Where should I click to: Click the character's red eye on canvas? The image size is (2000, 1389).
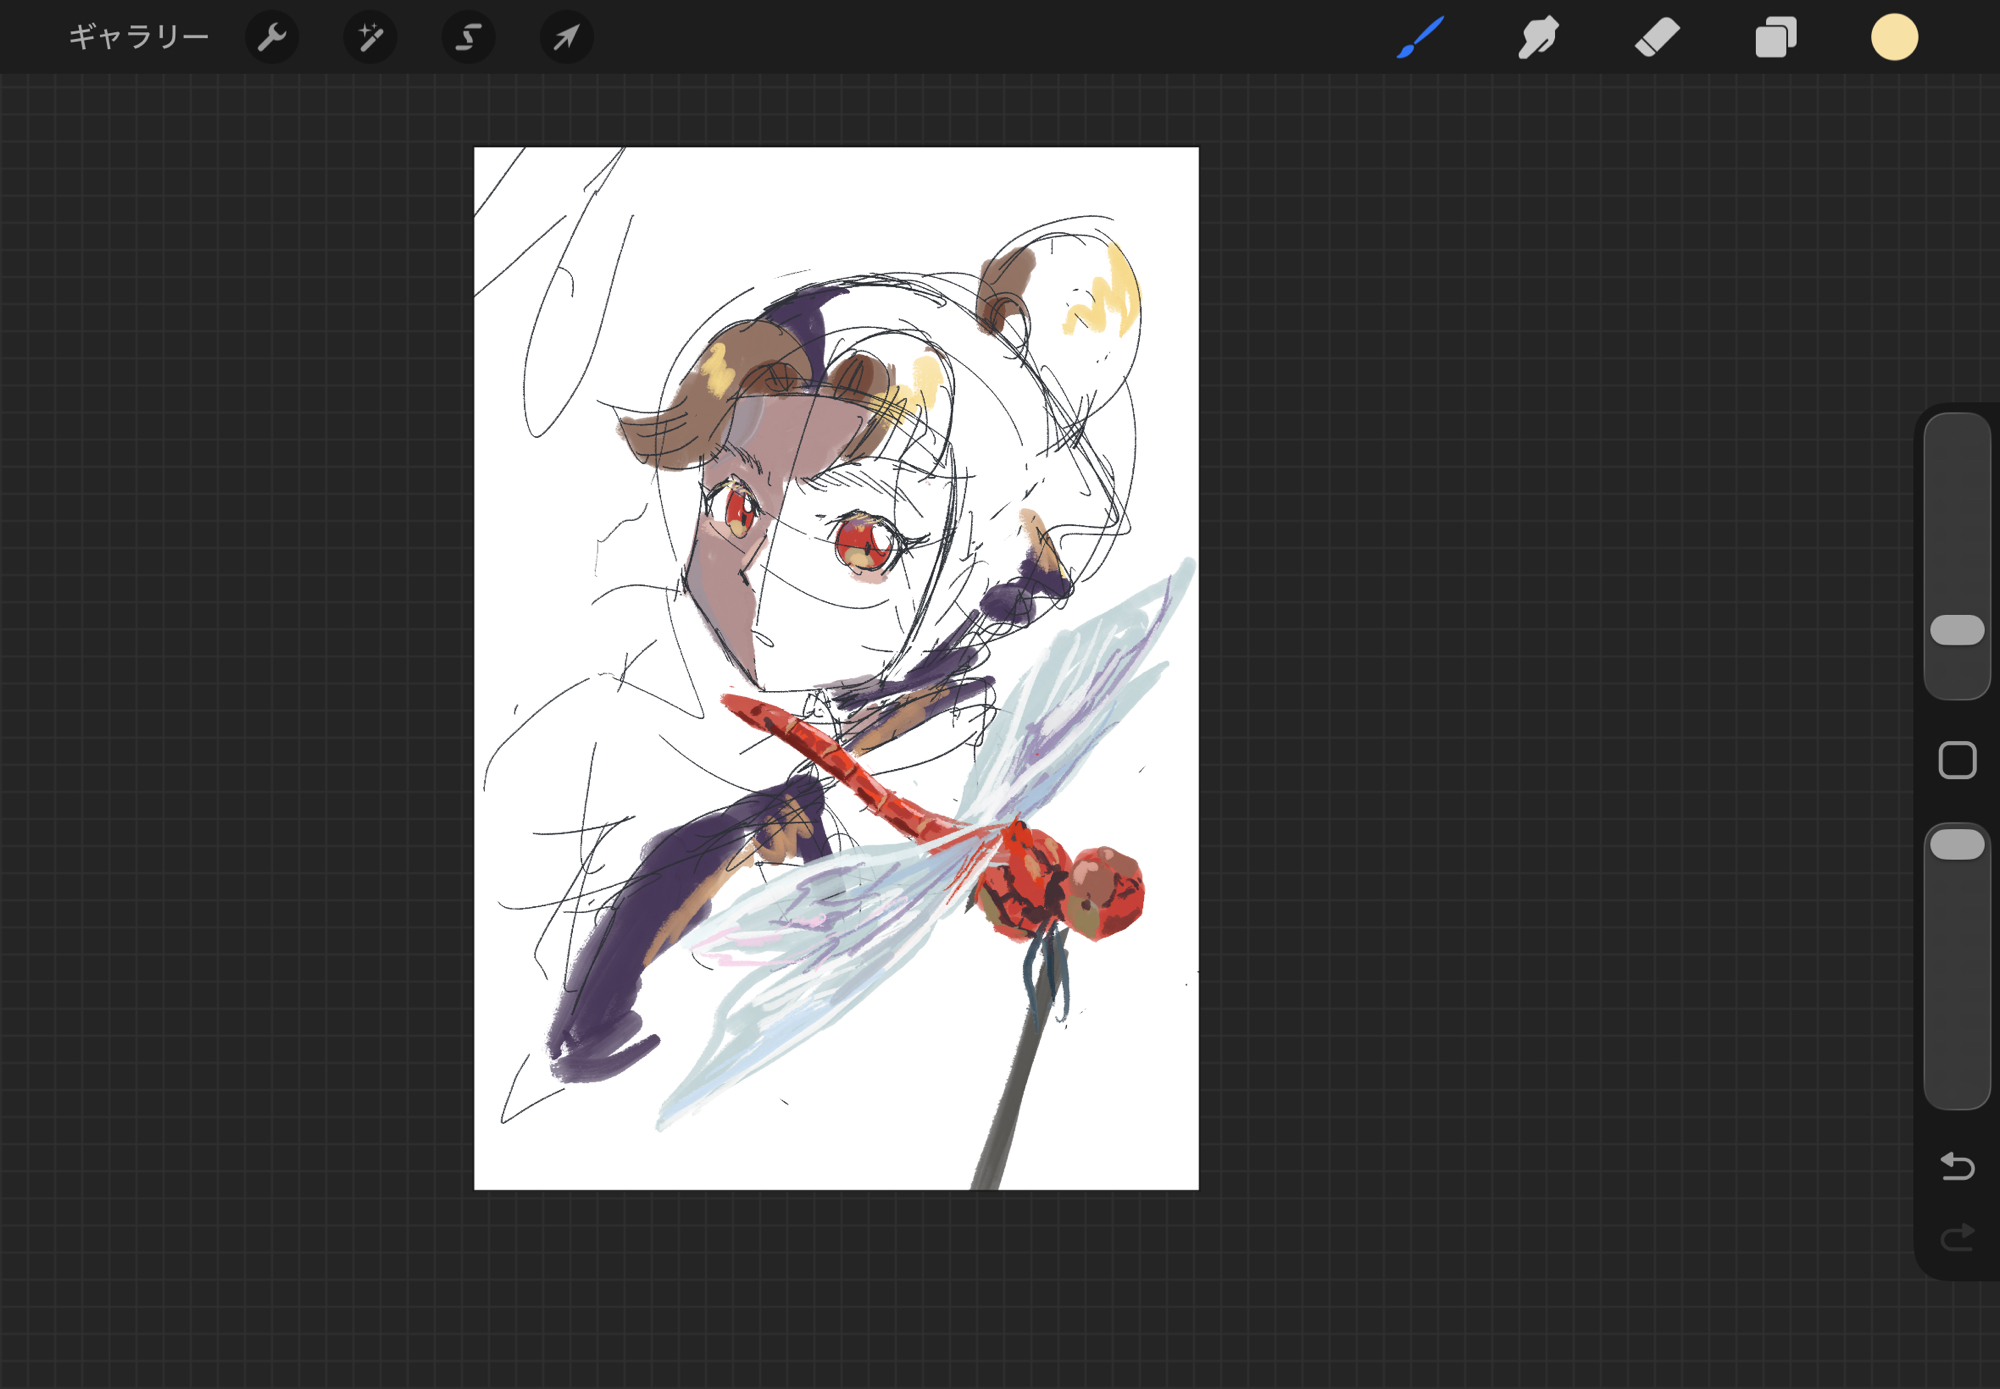coord(862,543)
